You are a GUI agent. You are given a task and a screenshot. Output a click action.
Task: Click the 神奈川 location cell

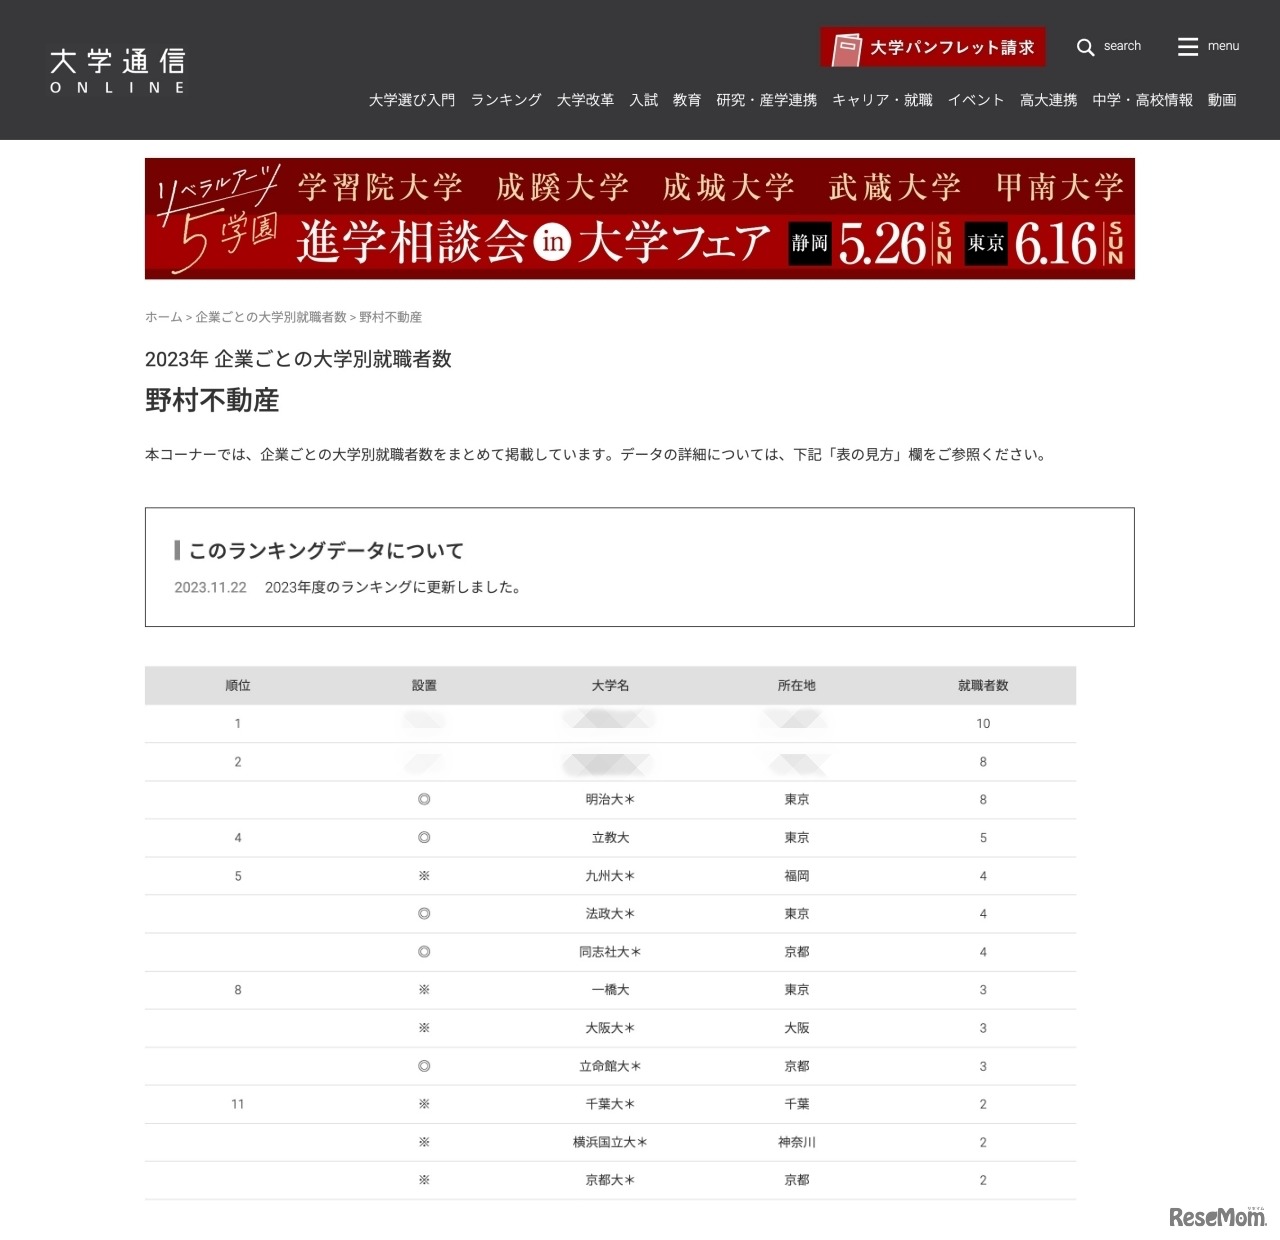[797, 1142]
